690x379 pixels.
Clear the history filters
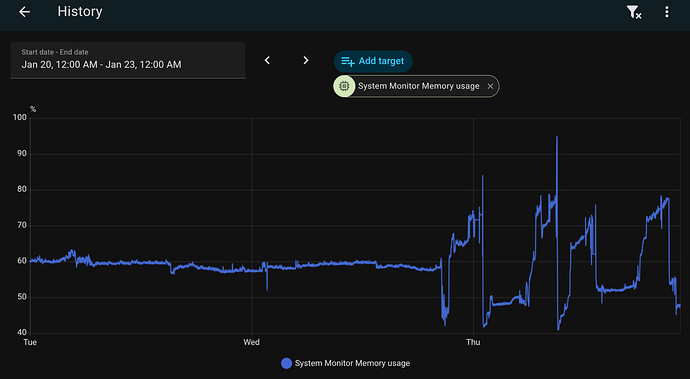point(634,12)
